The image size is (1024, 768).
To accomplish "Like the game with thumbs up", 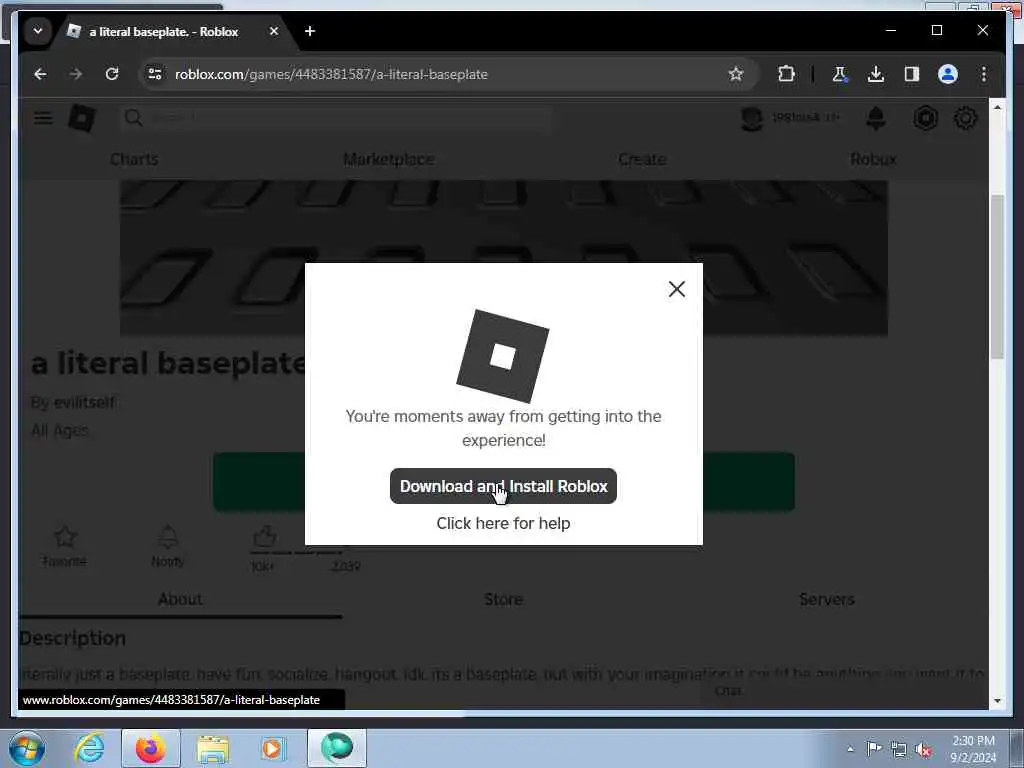I will 264,537.
